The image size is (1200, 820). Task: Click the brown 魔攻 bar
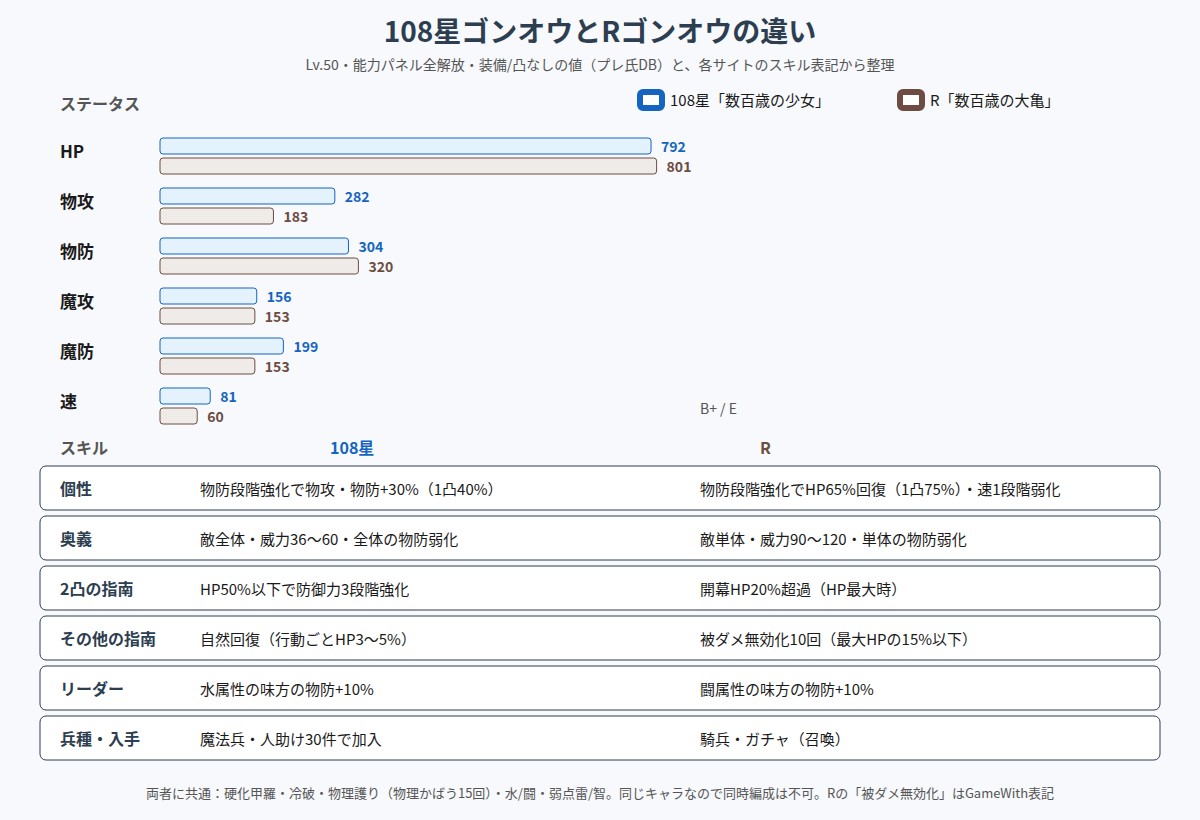207,316
